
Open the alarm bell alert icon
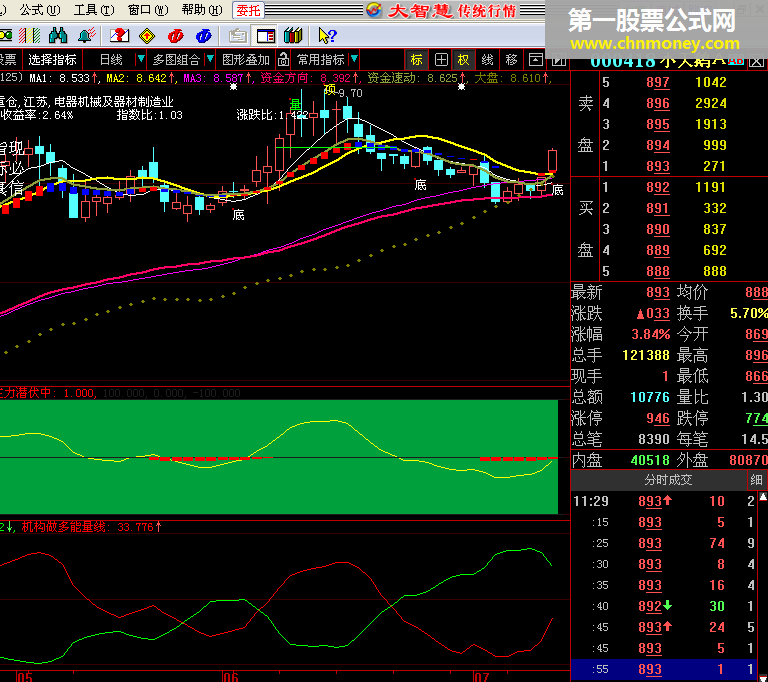[x=87, y=35]
